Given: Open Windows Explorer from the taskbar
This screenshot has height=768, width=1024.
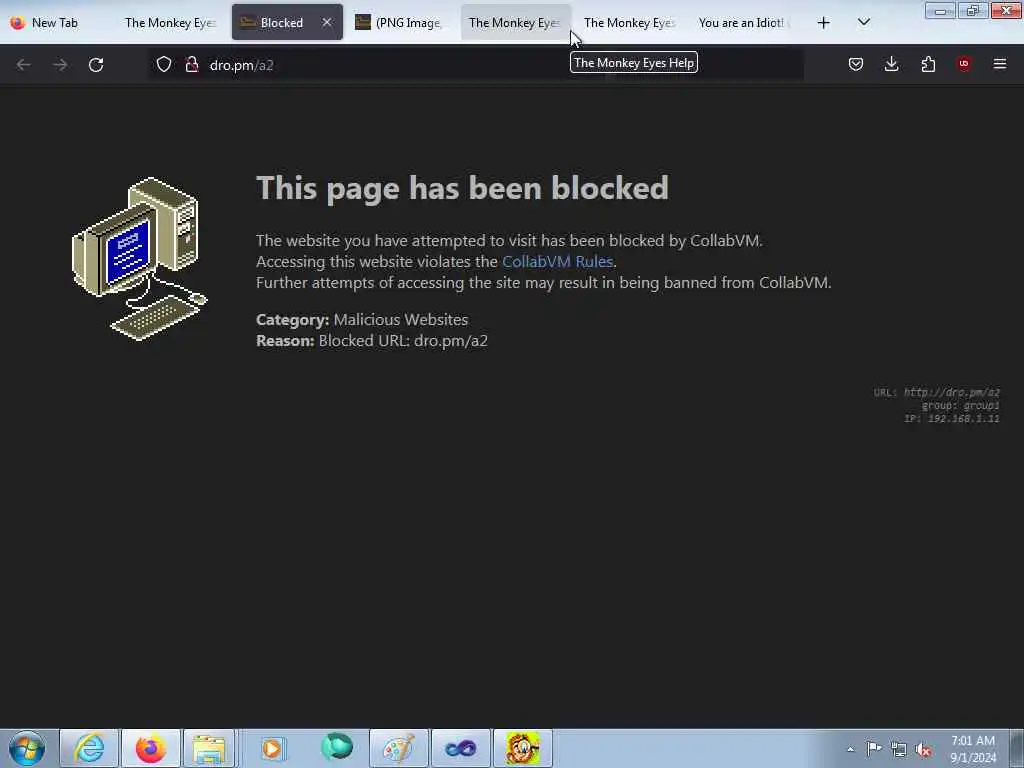Looking at the screenshot, I should click(x=209, y=748).
